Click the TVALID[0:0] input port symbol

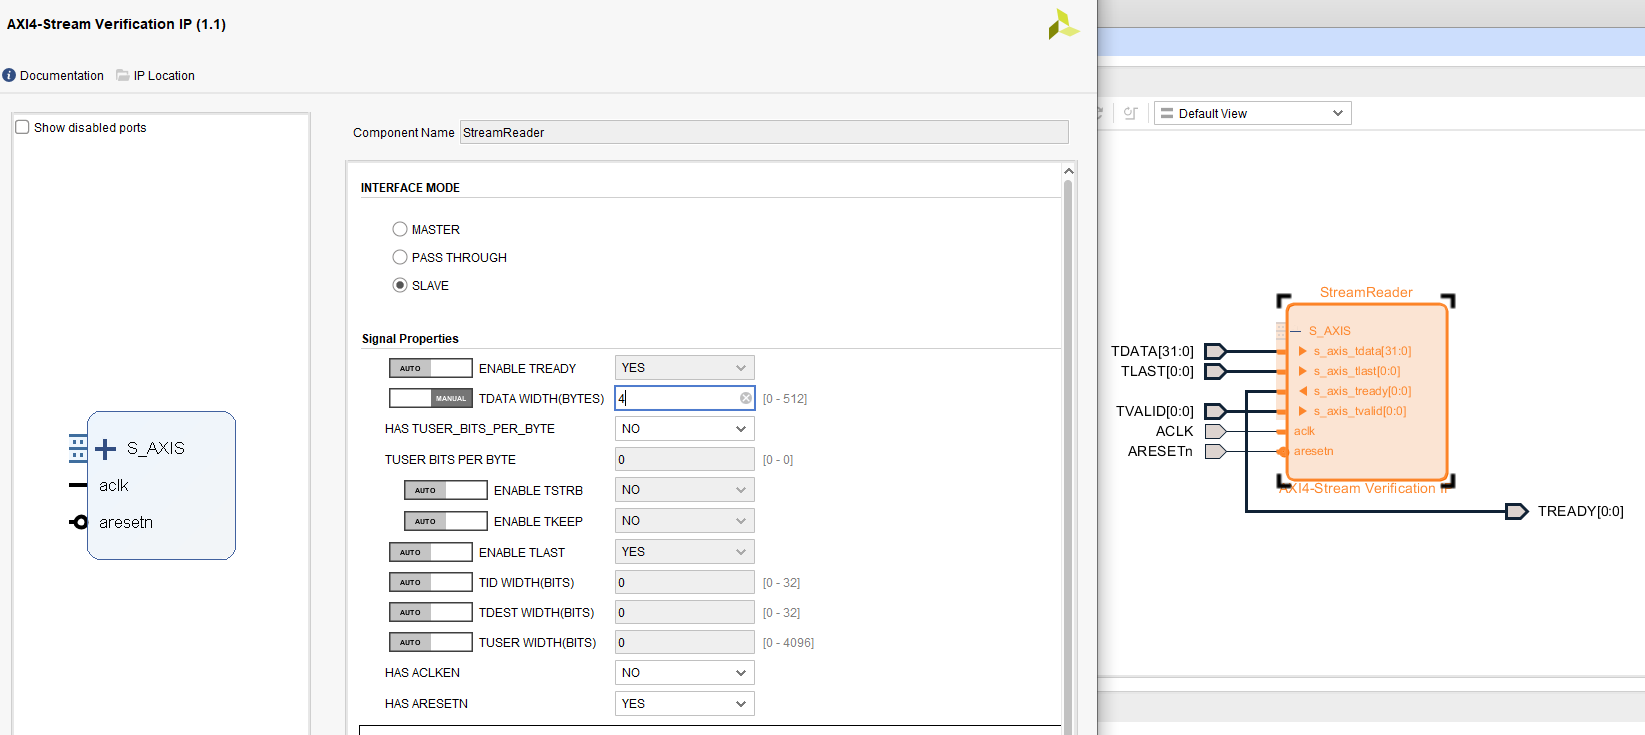1215,411
